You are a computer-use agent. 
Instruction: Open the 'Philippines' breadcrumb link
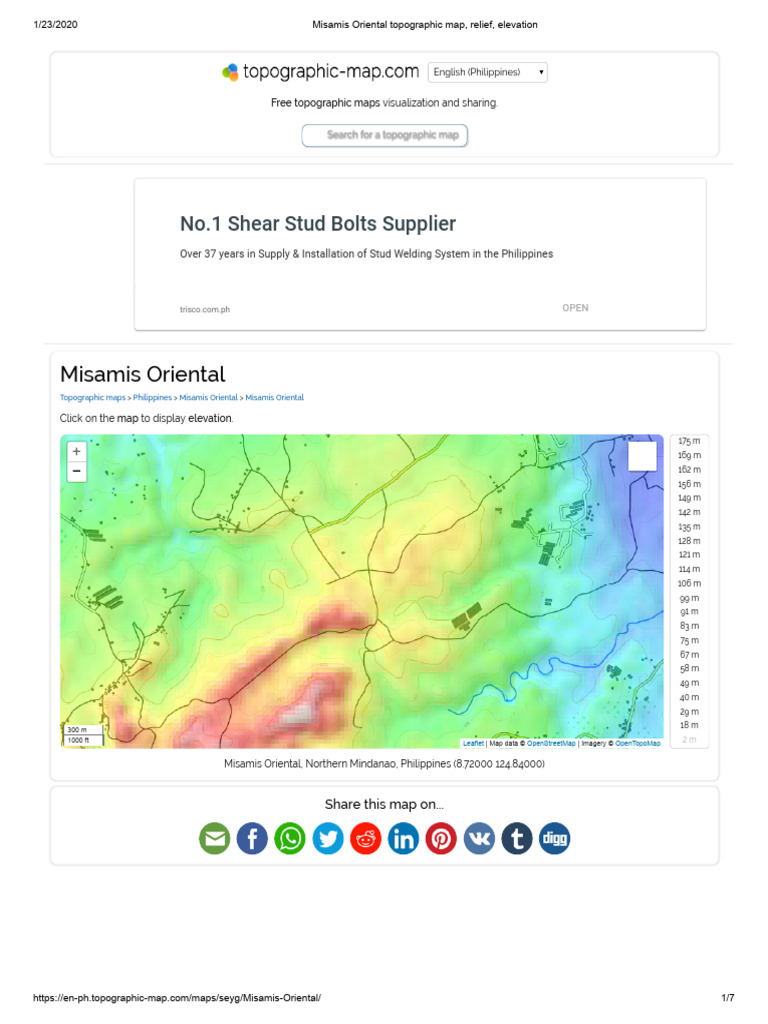[152, 398]
